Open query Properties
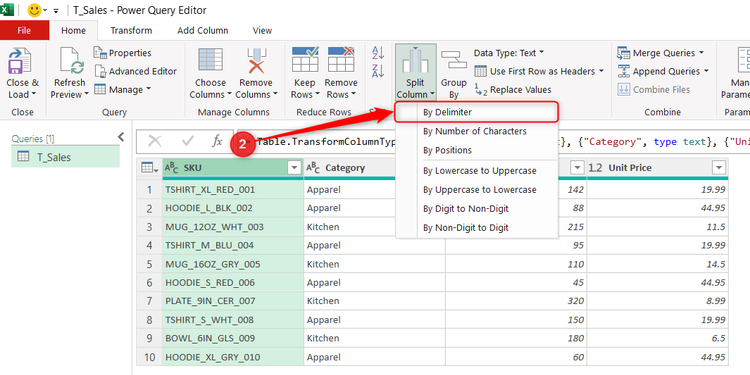The width and height of the screenshot is (750, 375). 122,53
